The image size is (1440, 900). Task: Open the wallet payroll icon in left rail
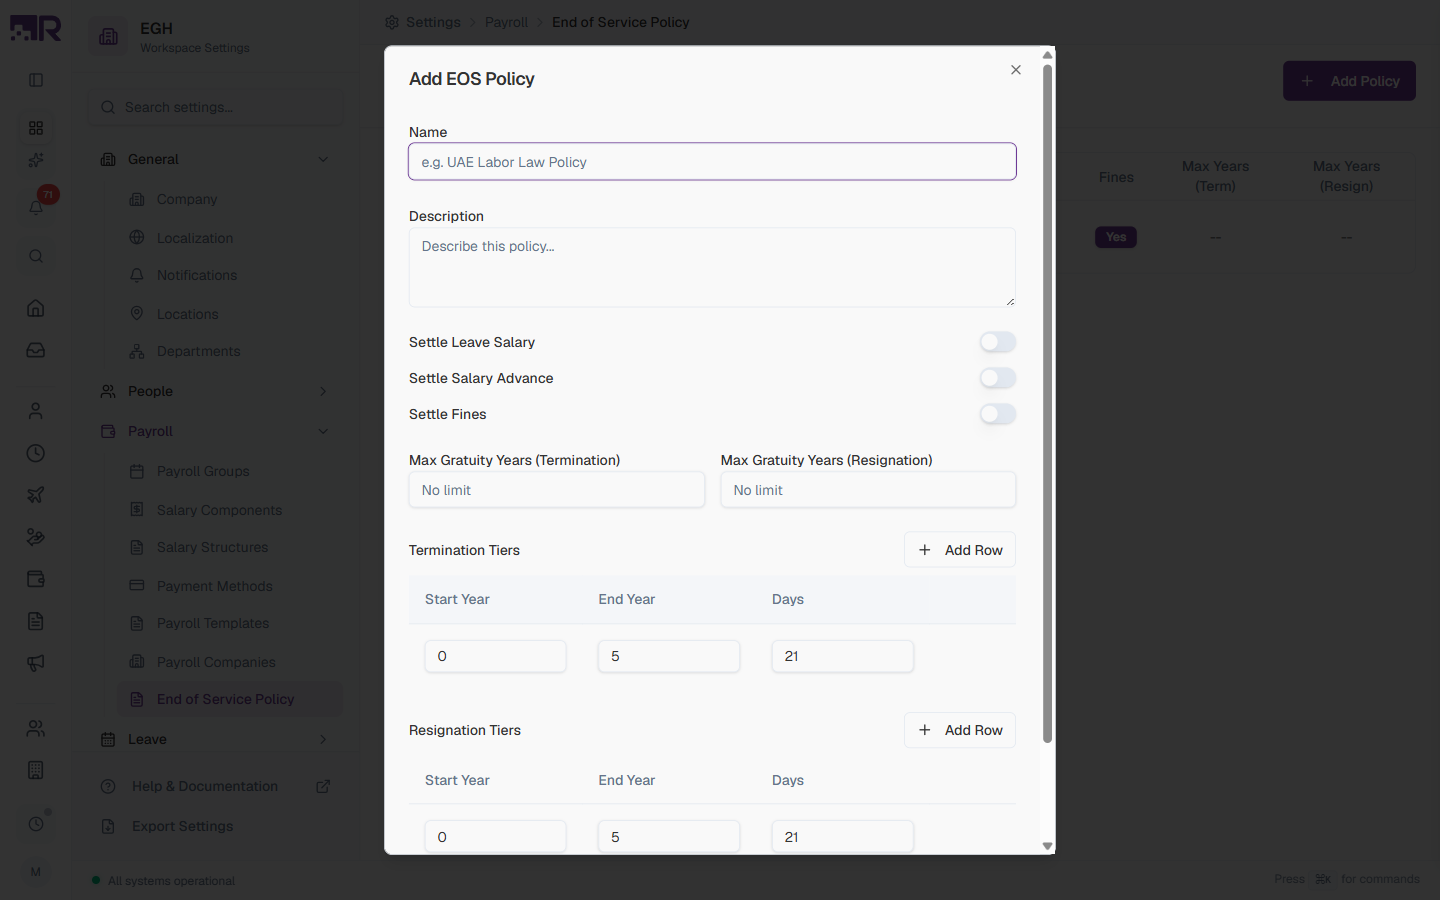point(36,579)
